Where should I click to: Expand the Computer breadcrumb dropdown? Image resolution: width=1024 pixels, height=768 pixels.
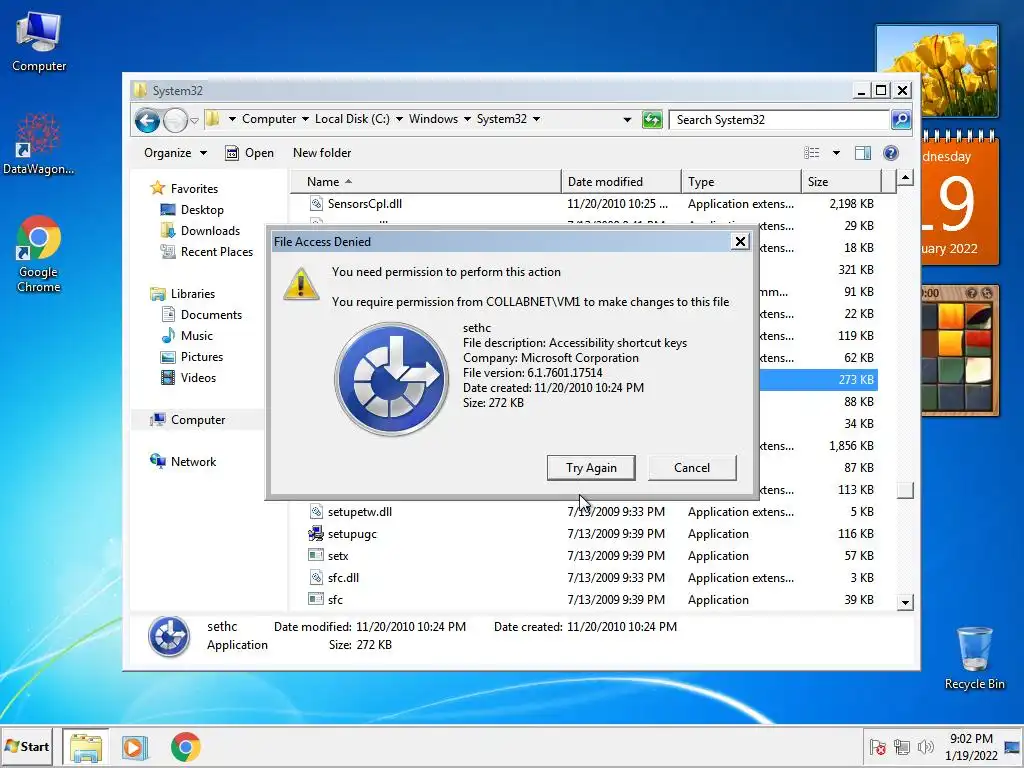tap(305, 119)
